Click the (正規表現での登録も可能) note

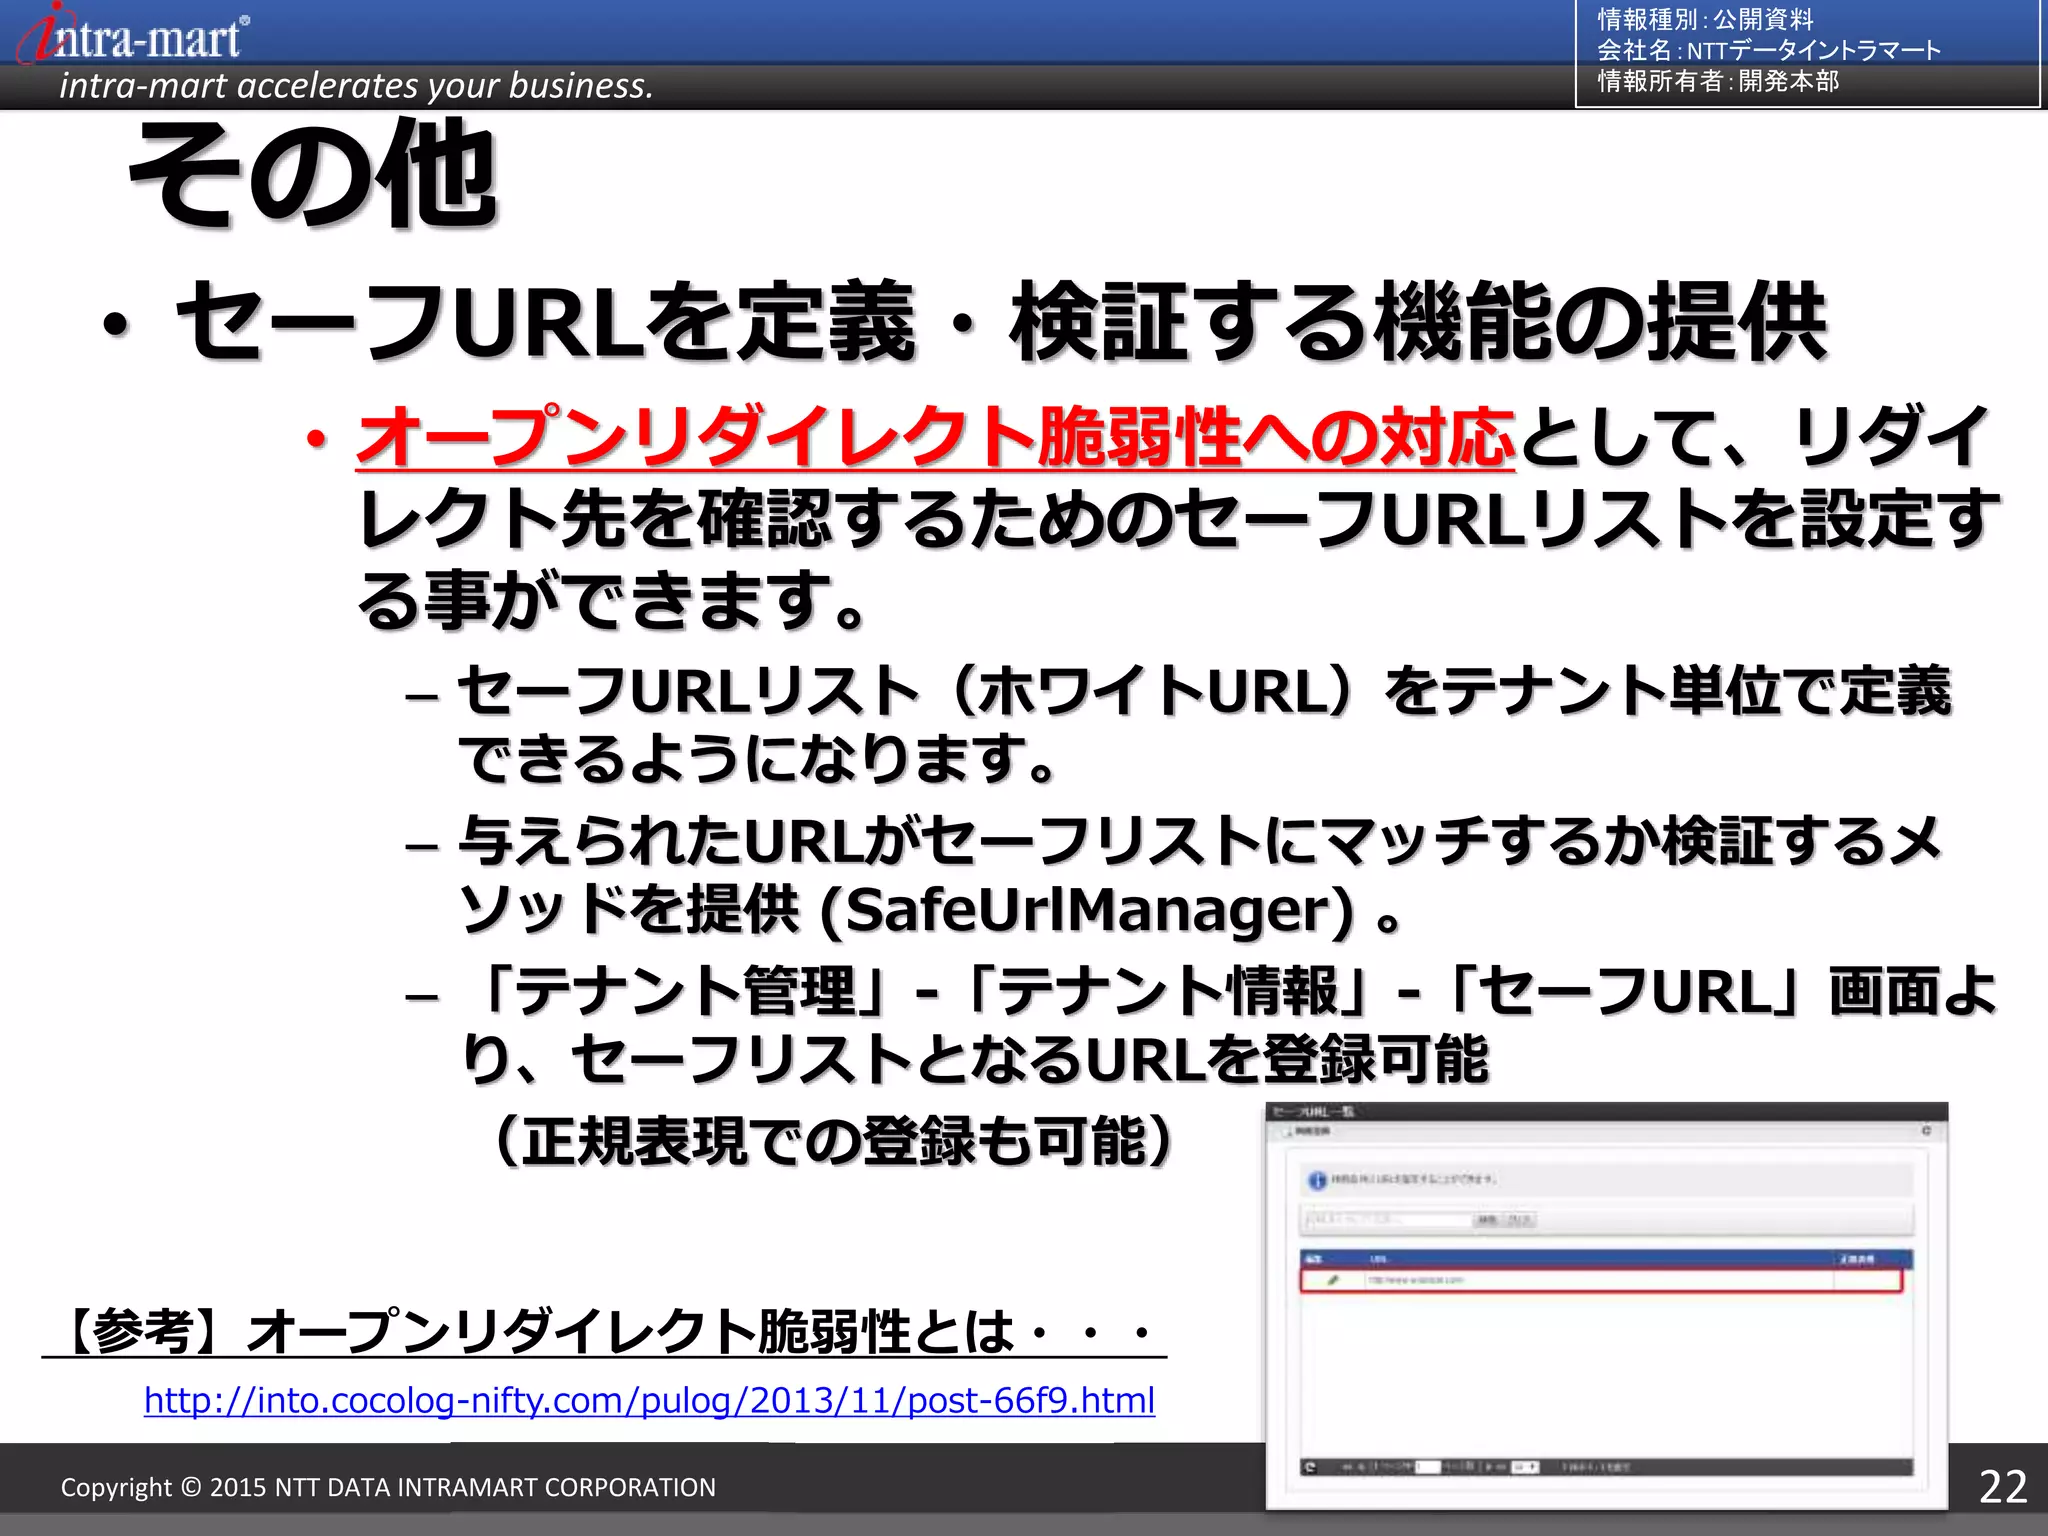832,1140
